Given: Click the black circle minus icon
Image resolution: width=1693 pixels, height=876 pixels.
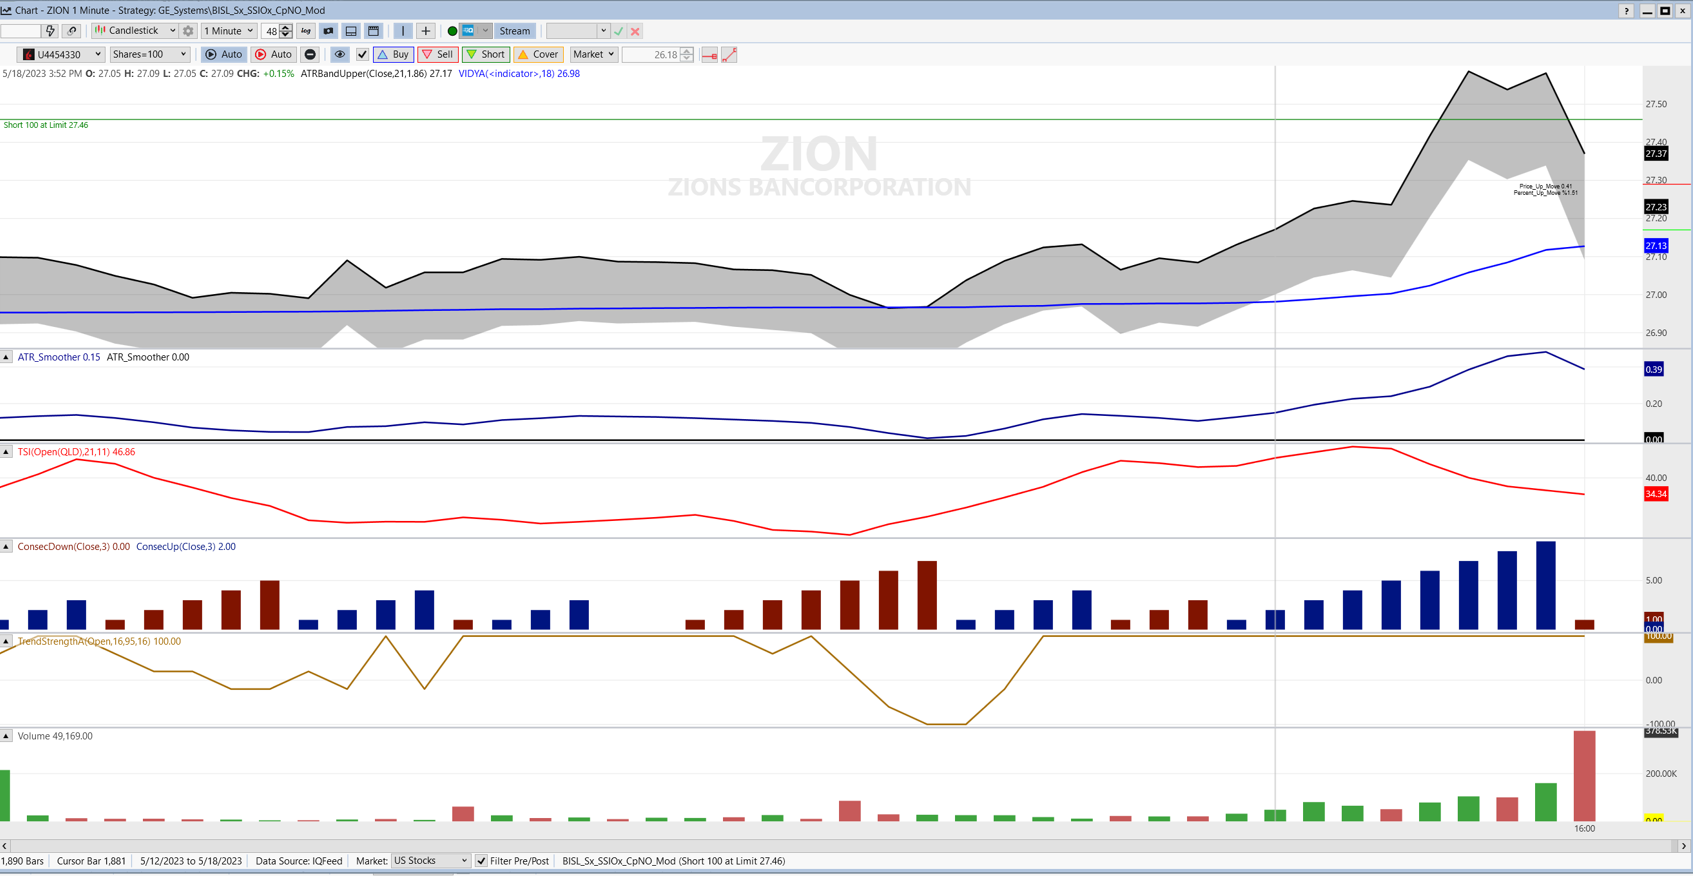Looking at the screenshot, I should click(310, 55).
